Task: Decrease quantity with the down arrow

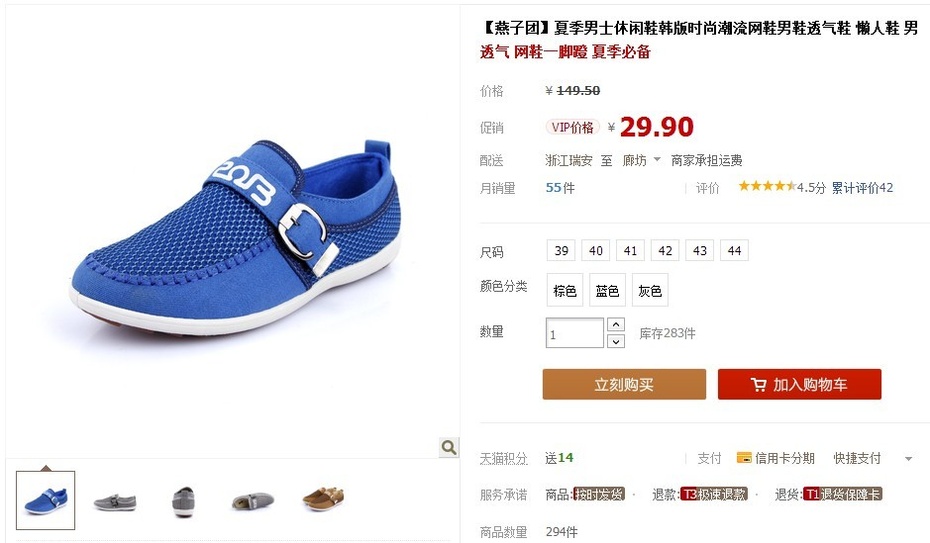Action: 616,341
